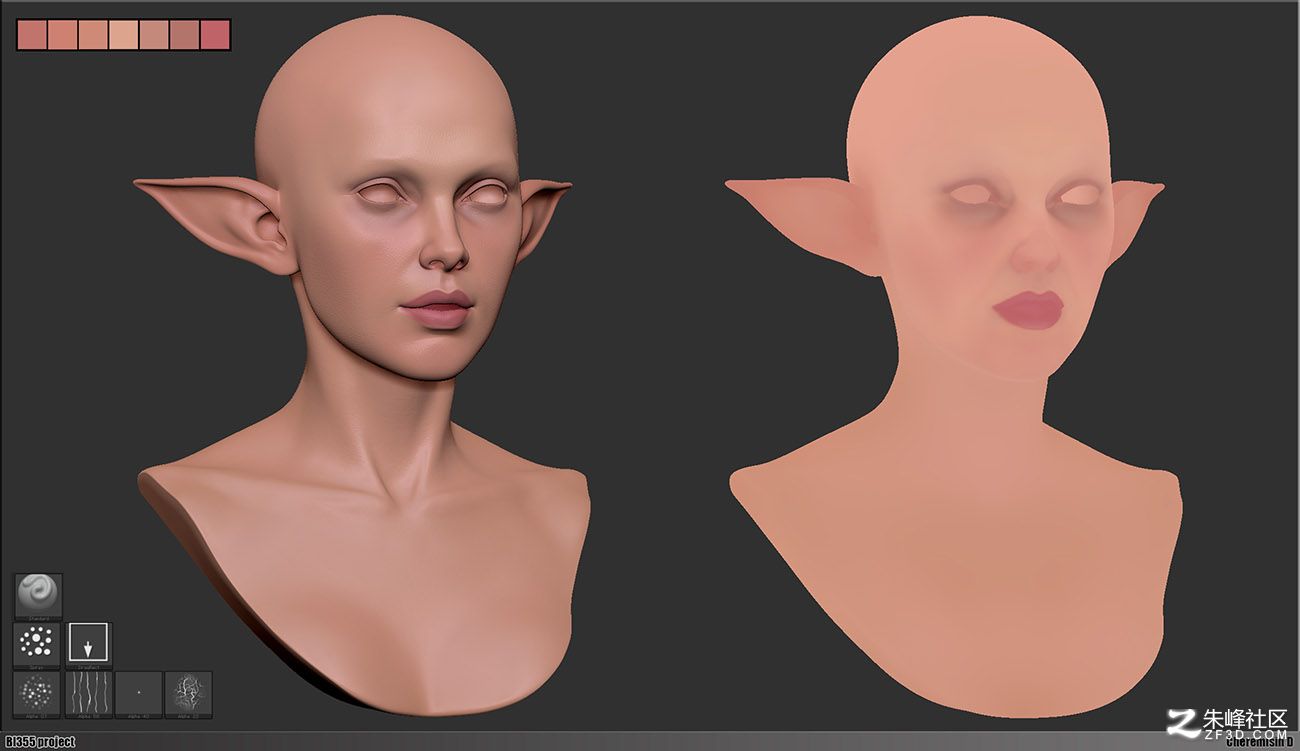Pick the cracked veins alpha thumbnail
This screenshot has height=751, width=1300.
point(188,694)
